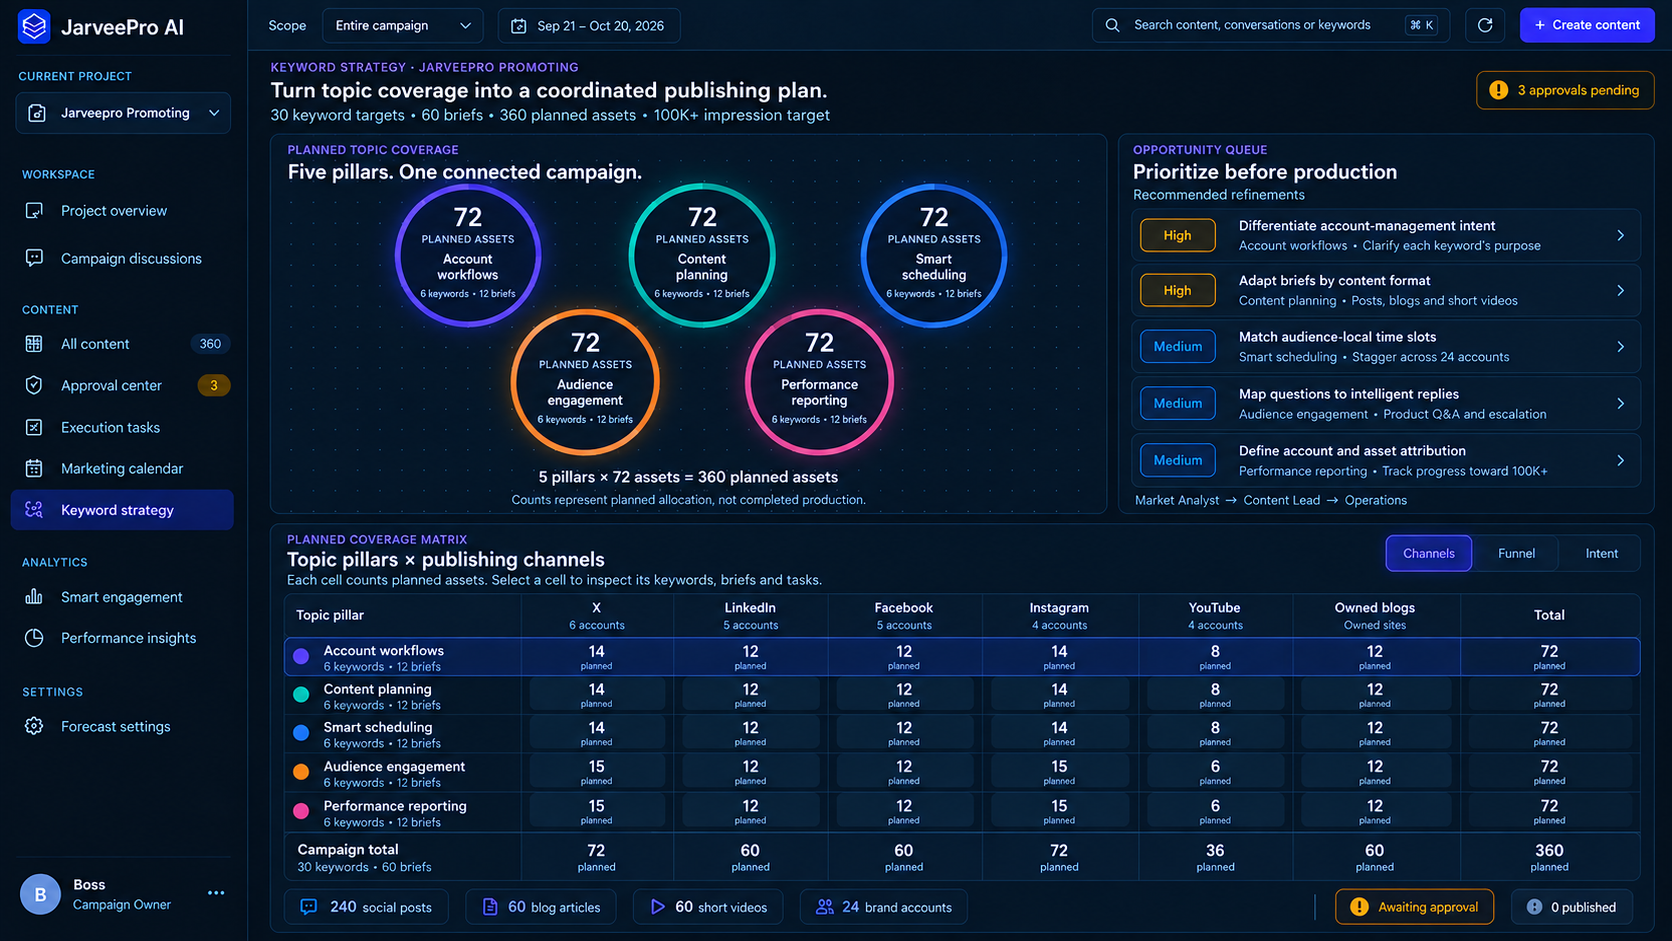Switch to the Channels matrix view

[1428, 553]
